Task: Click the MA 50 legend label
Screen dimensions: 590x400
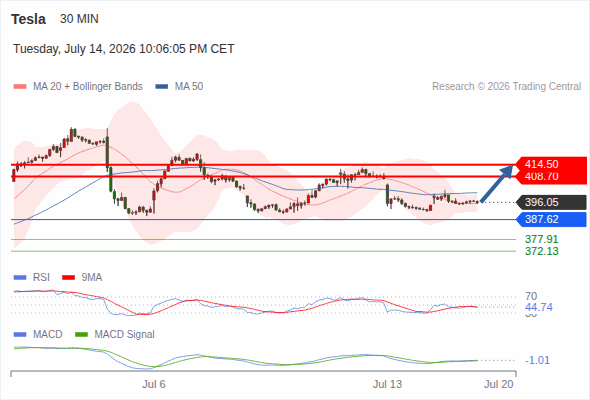Action: pyautogui.click(x=189, y=87)
